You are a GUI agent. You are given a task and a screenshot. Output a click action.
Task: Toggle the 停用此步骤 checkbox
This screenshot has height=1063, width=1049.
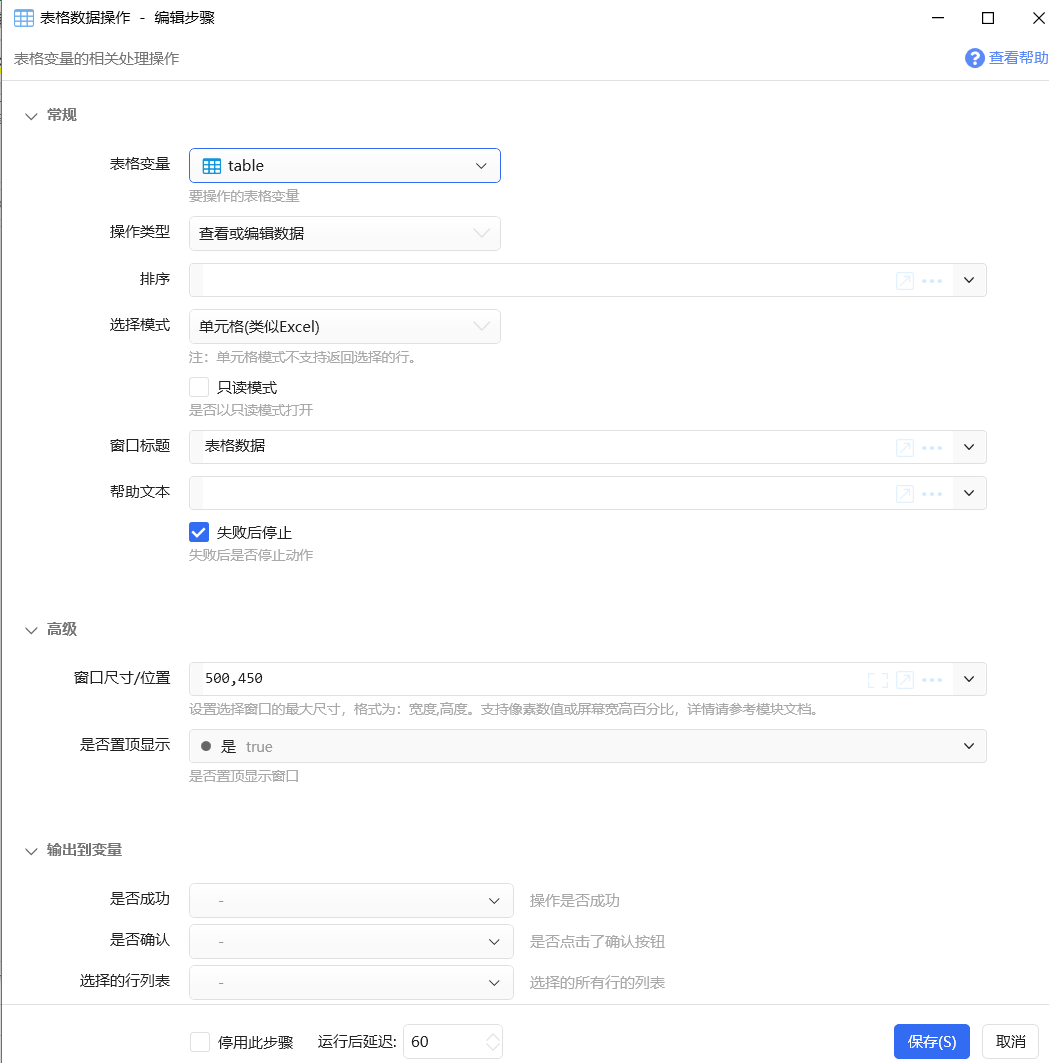(x=200, y=1042)
